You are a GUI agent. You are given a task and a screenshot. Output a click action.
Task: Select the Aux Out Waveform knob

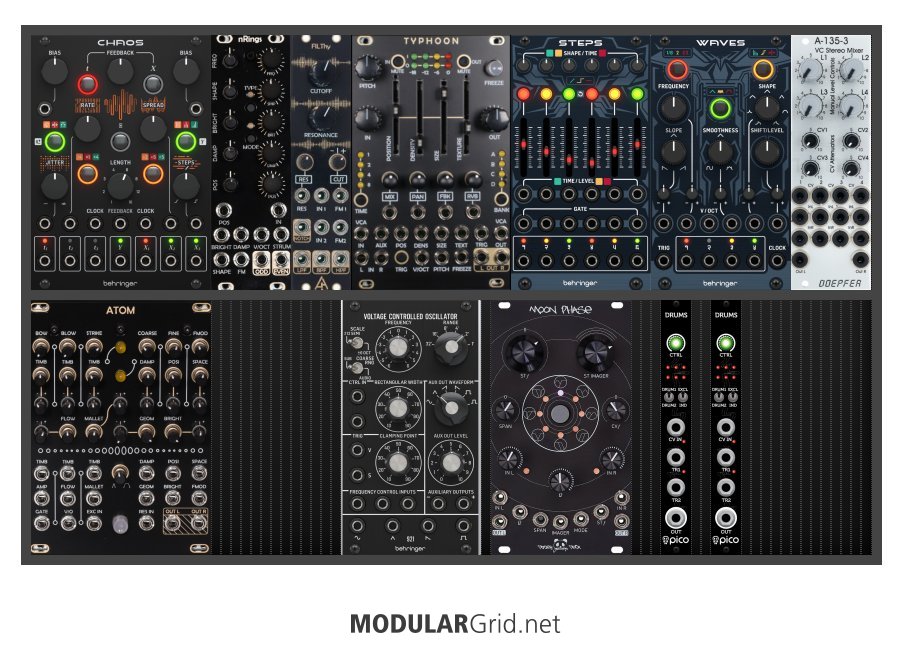(x=451, y=407)
